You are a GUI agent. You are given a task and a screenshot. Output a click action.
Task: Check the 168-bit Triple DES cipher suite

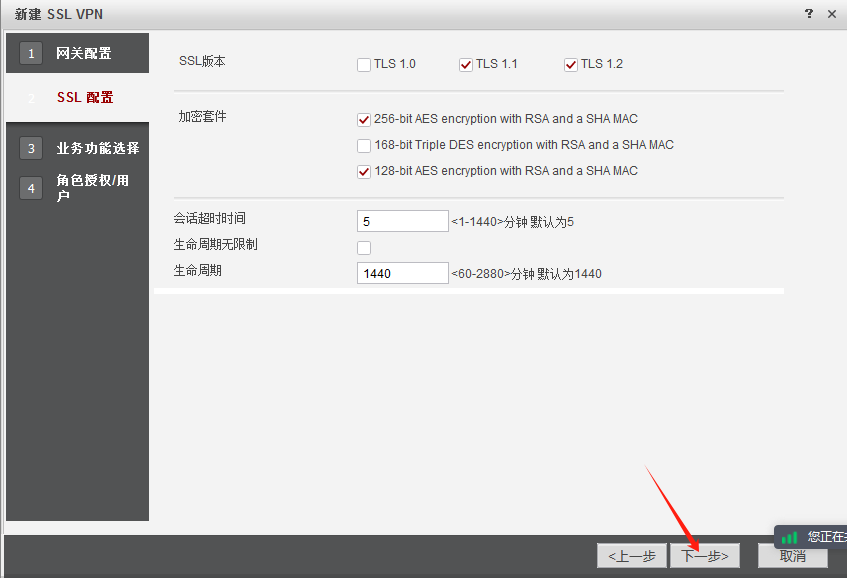click(x=364, y=145)
